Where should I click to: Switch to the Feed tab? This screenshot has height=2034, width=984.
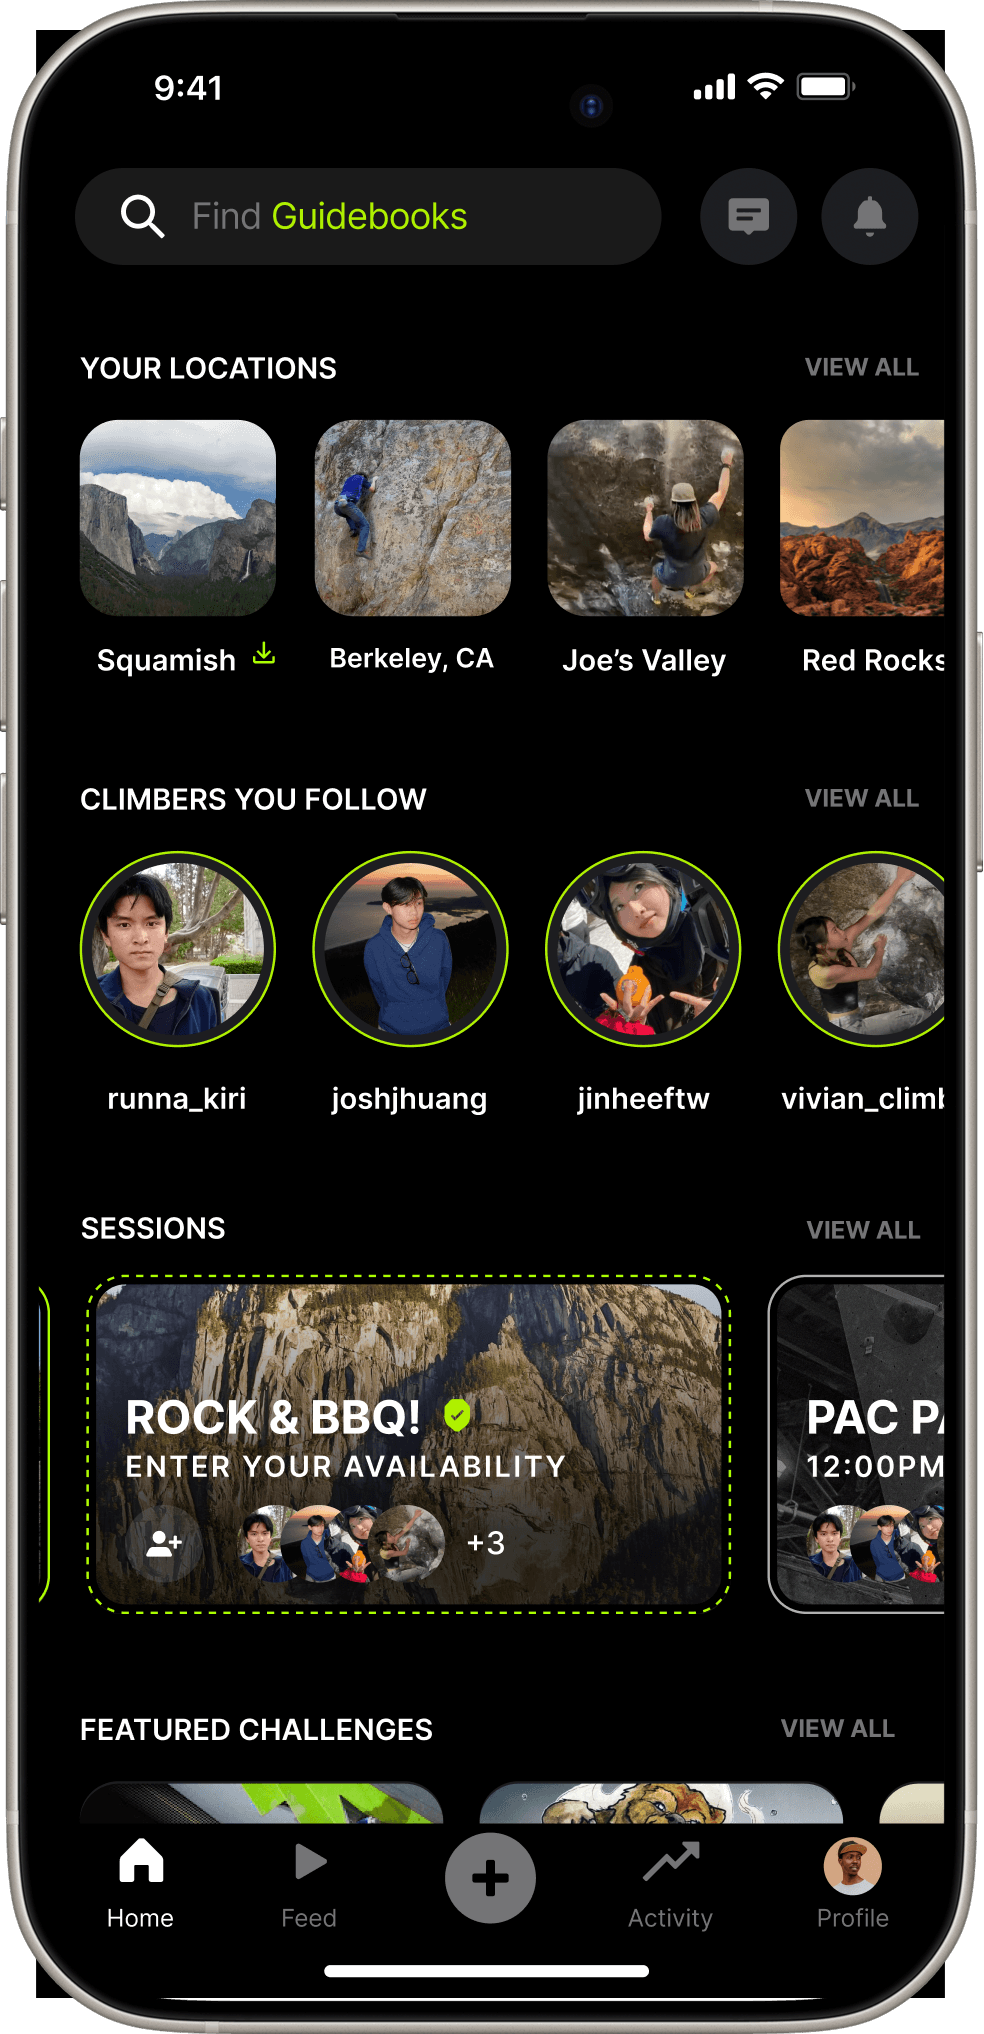[x=309, y=1885]
